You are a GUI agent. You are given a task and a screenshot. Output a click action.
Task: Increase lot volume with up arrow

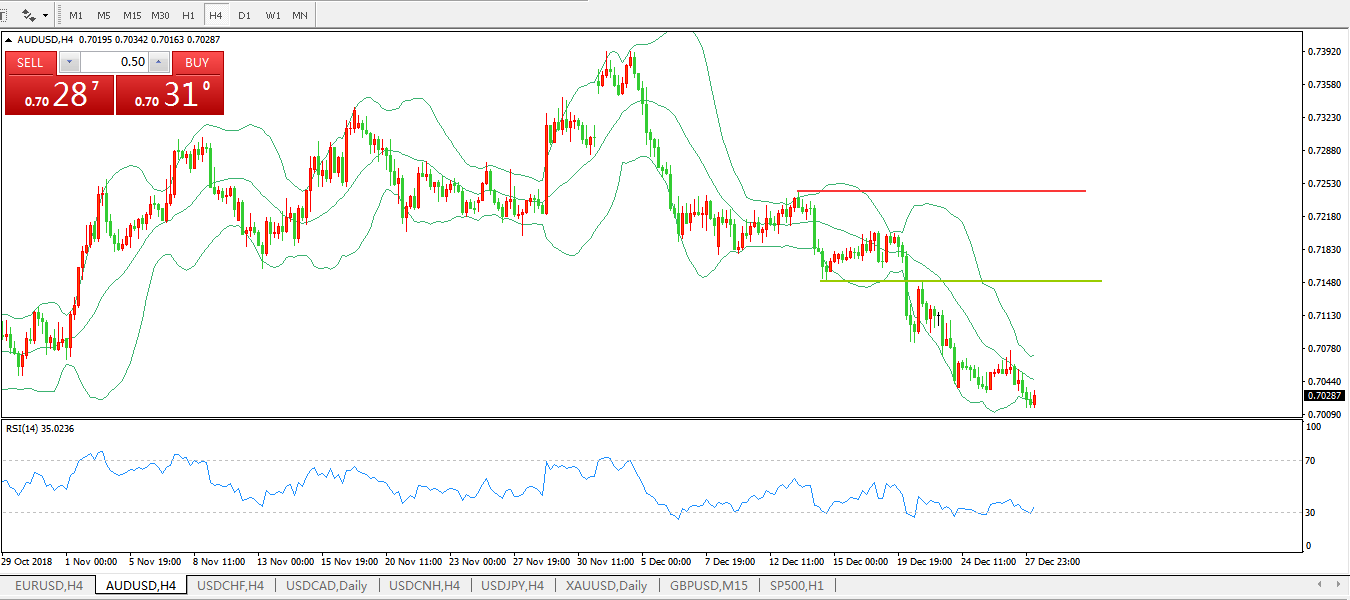pos(158,62)
